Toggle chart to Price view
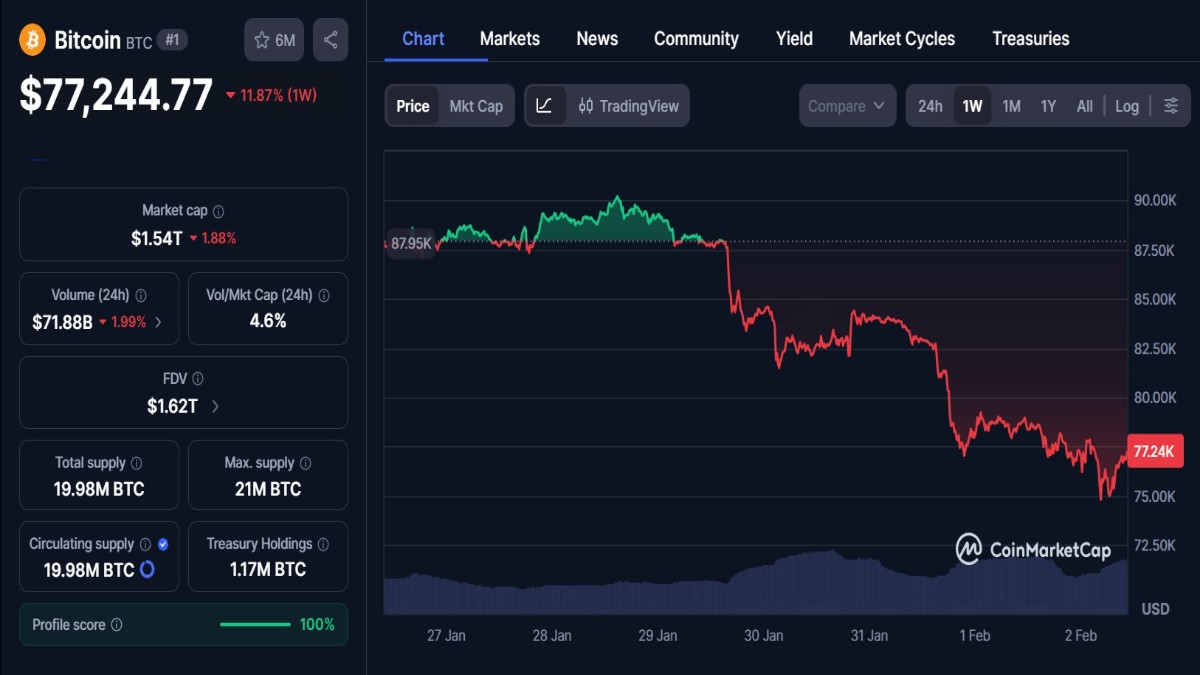Image resolution: width=1200 pixels, height=675 pixels. pos(412,106)
